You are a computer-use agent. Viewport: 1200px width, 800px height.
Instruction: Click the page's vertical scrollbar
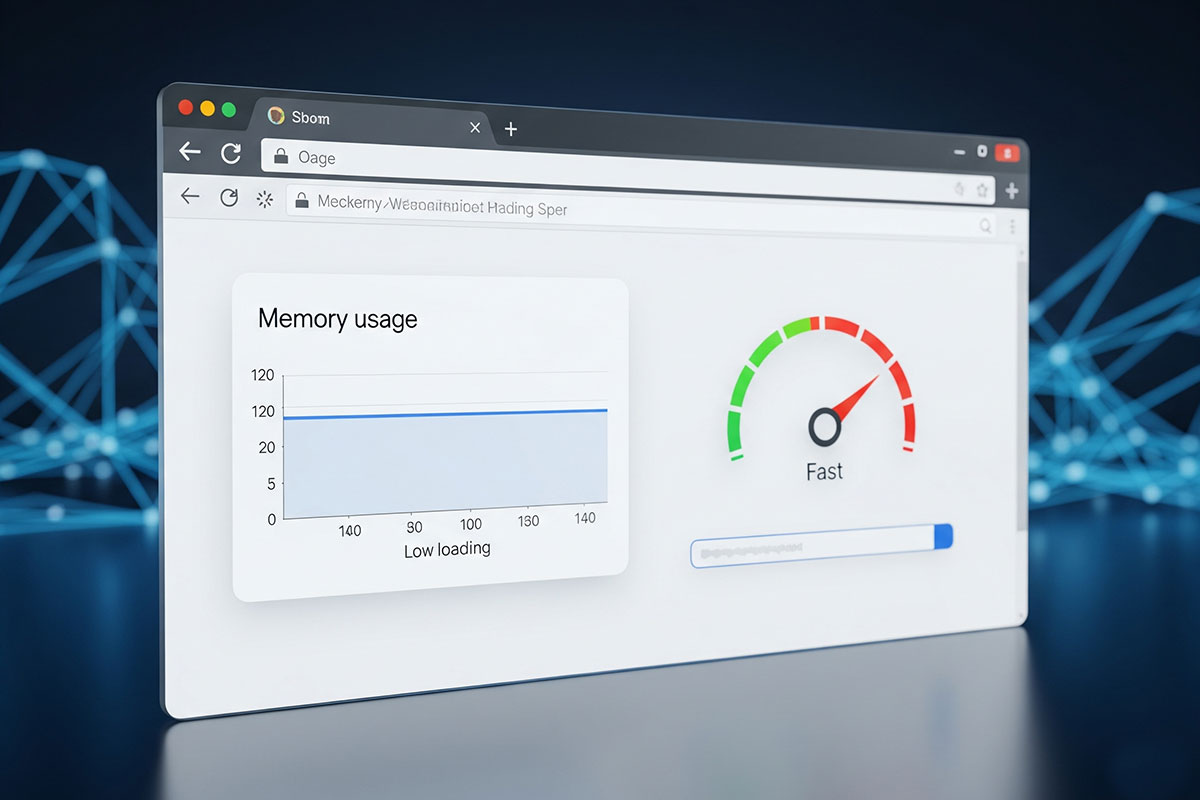point(1021,395)
